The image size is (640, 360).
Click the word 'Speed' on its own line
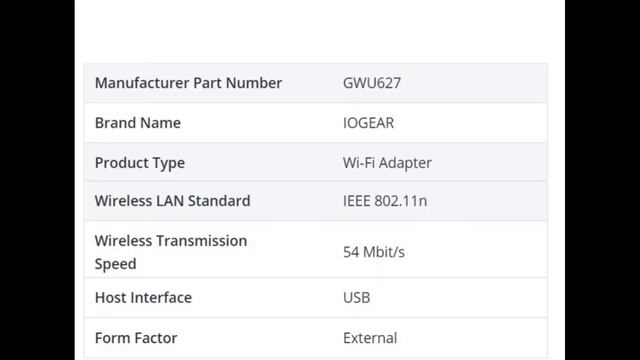coord(116,264)
